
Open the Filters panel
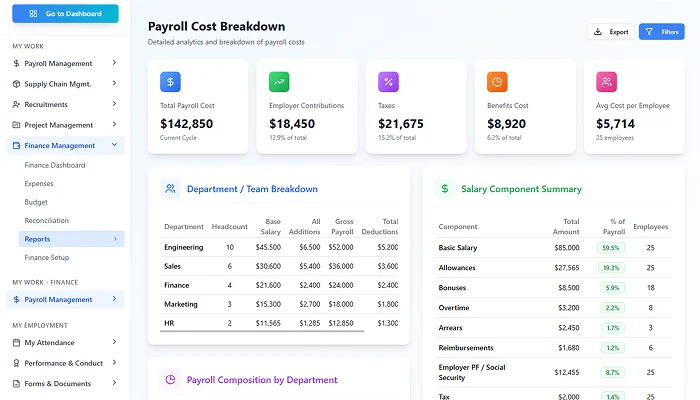[661, 32]
